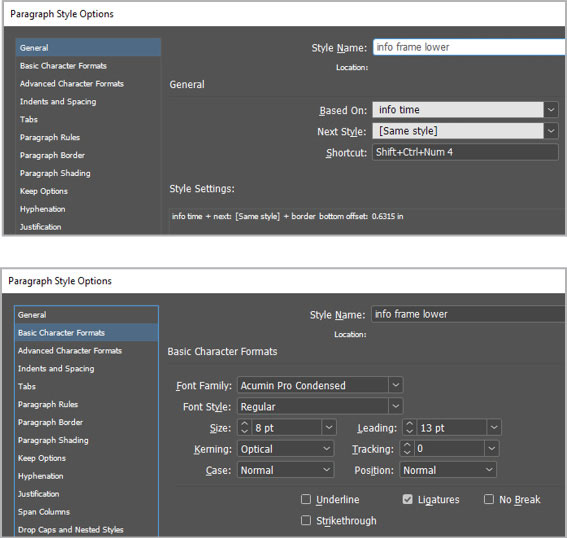Tick the Strikethrough checkbox

(x=306, y=520)
